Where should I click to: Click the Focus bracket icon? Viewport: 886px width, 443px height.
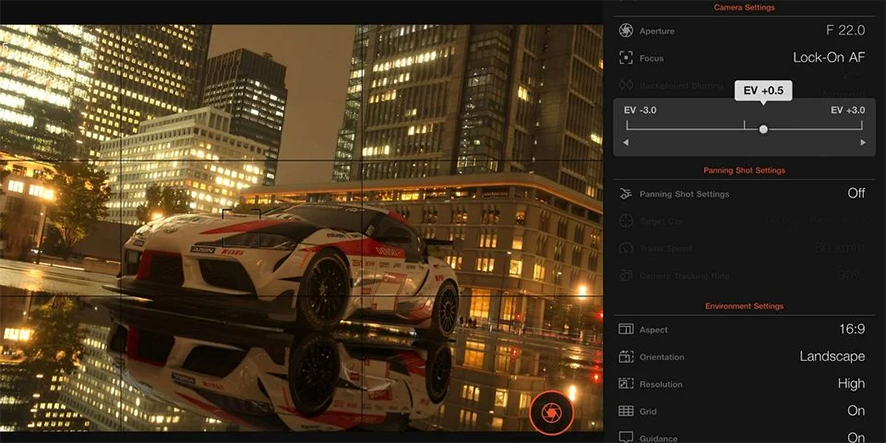point(626,58)
